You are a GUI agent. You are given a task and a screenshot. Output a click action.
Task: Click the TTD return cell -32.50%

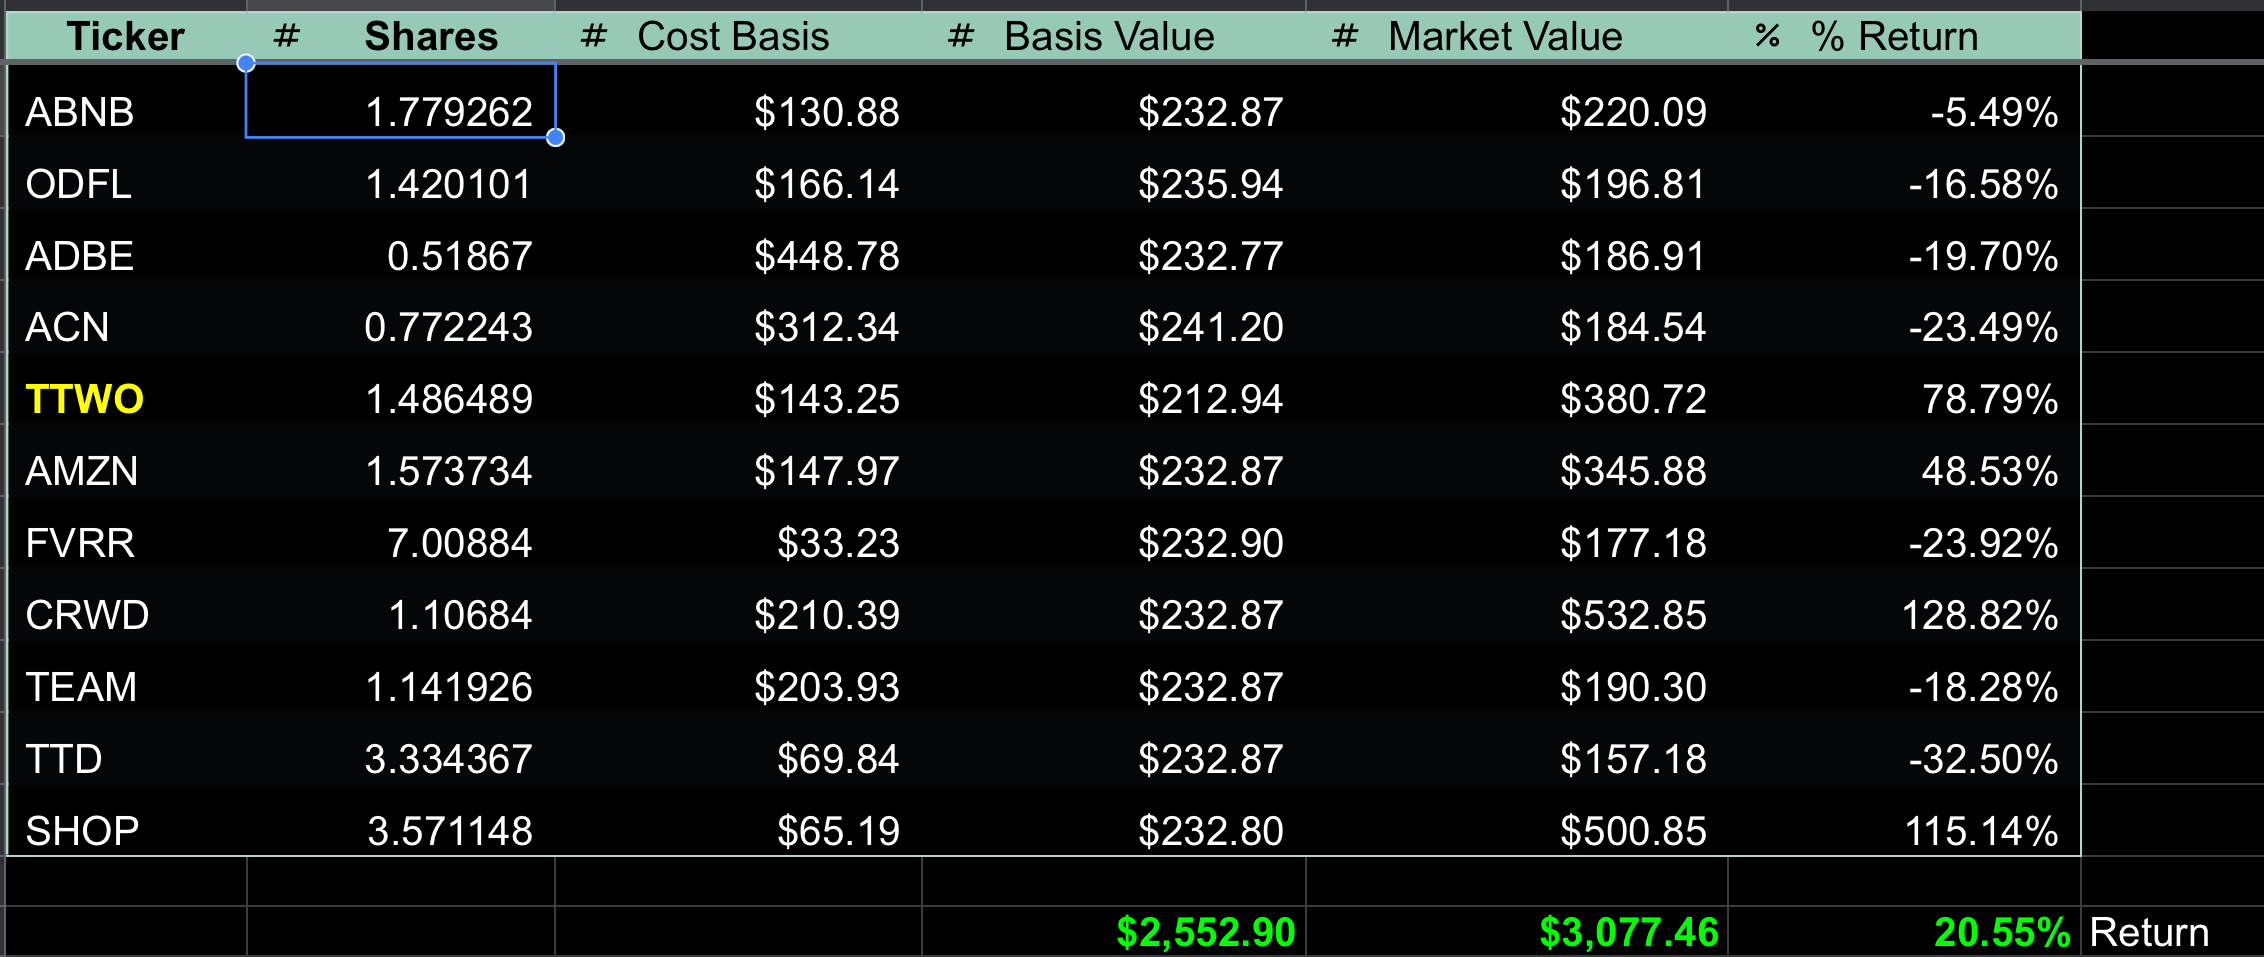tap(1982, 759)
